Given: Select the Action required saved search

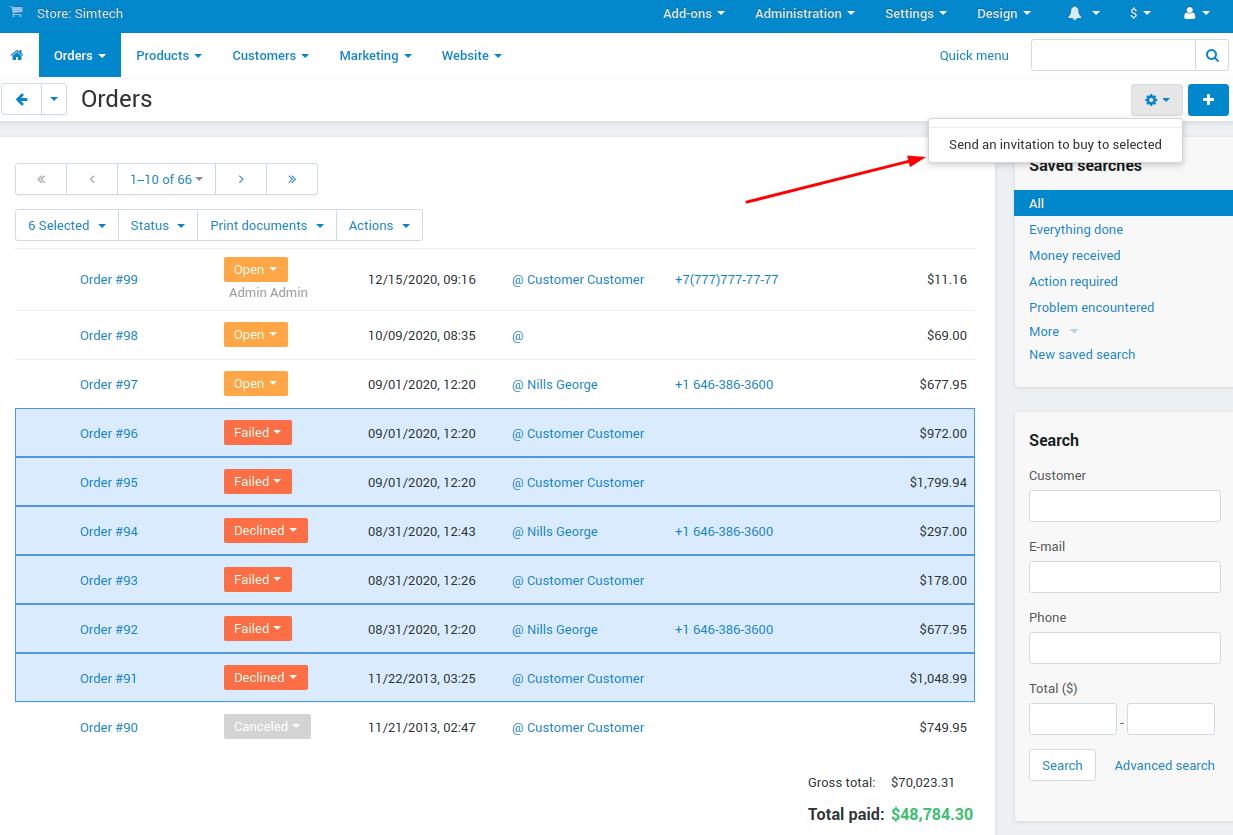Looking at the screenshot, I should 1073,282.
